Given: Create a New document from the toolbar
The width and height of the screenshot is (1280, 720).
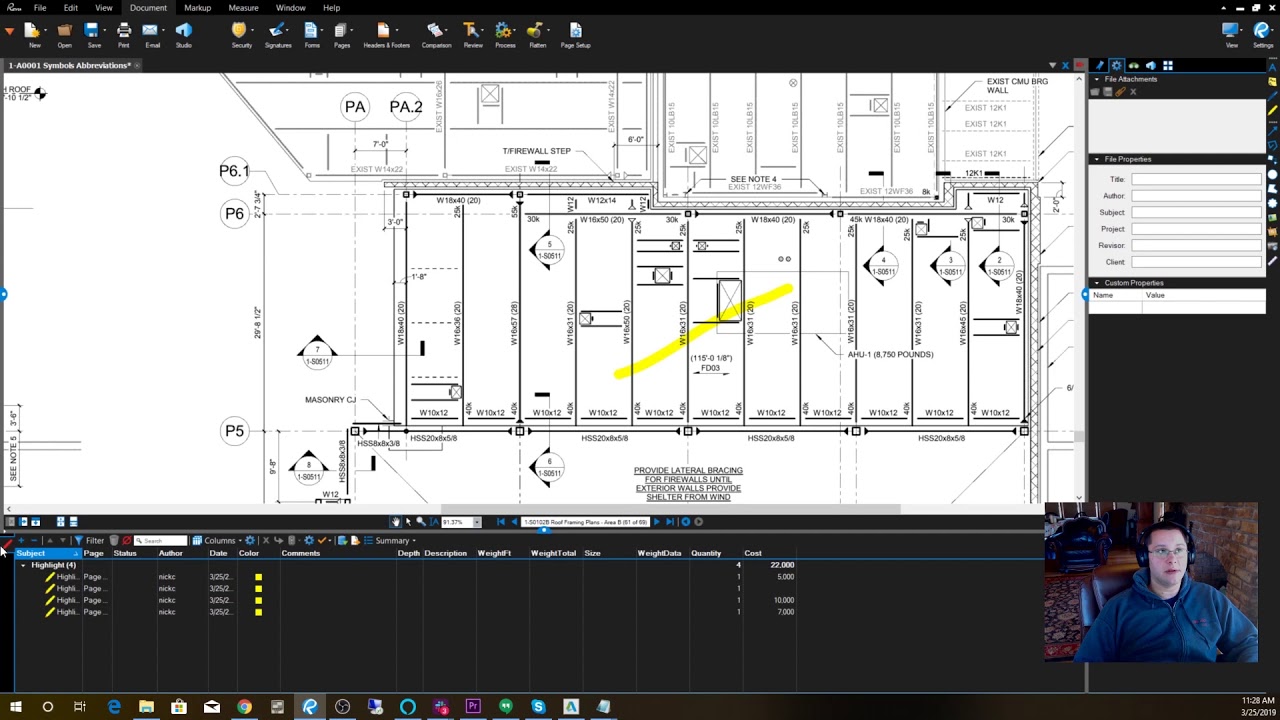Looking at the screenshot, I should (x=34, y=34).
